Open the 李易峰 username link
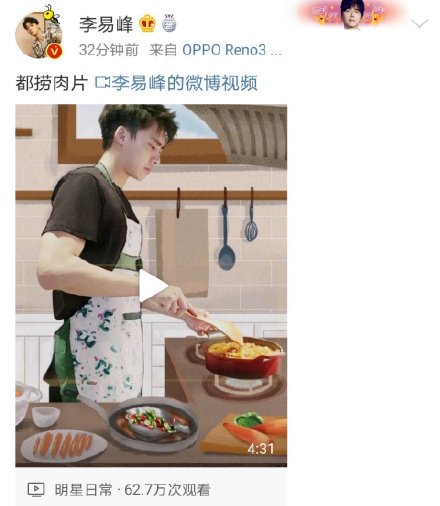 106,24
